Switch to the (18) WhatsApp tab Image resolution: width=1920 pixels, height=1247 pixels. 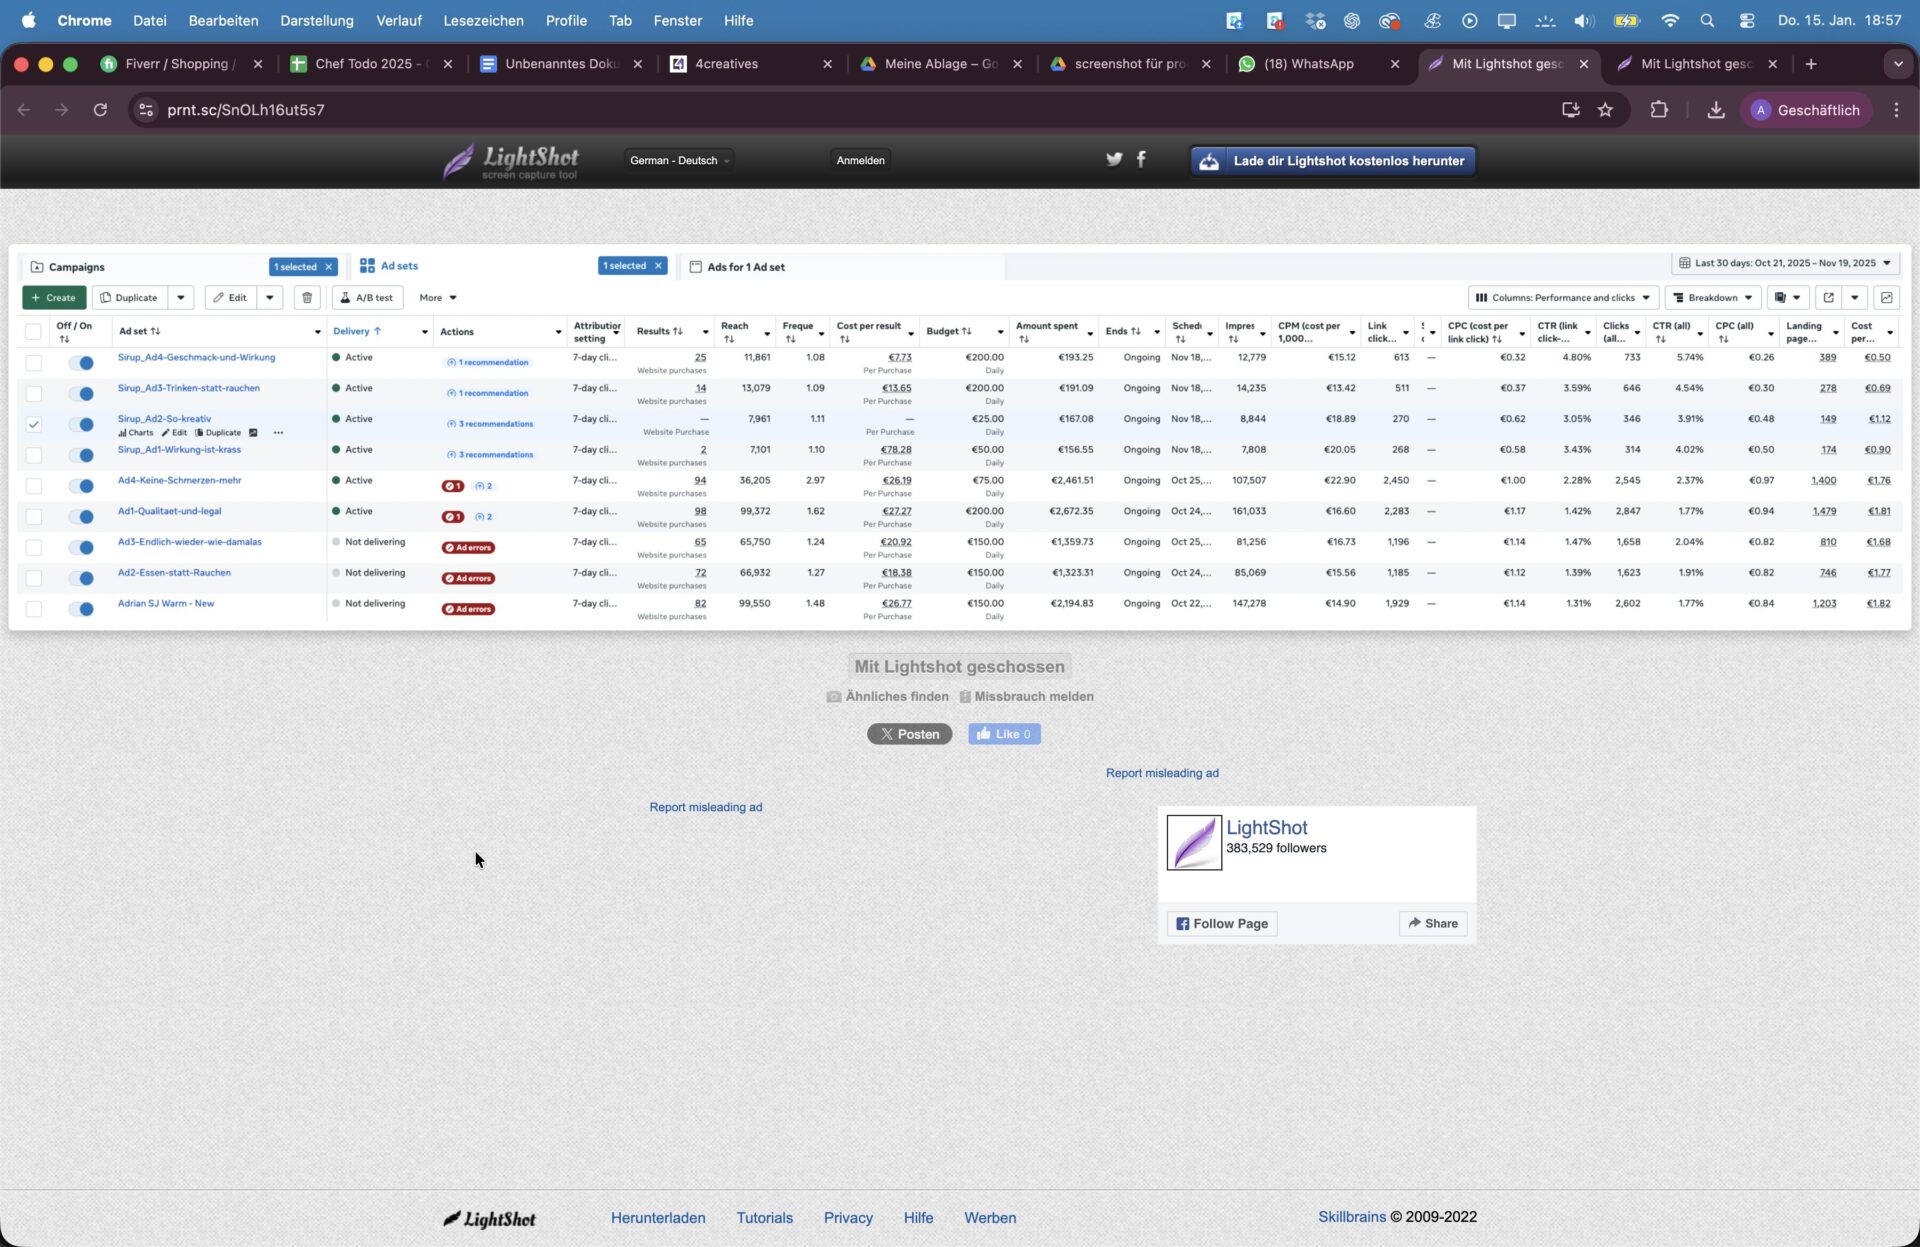click(1308, 64)
